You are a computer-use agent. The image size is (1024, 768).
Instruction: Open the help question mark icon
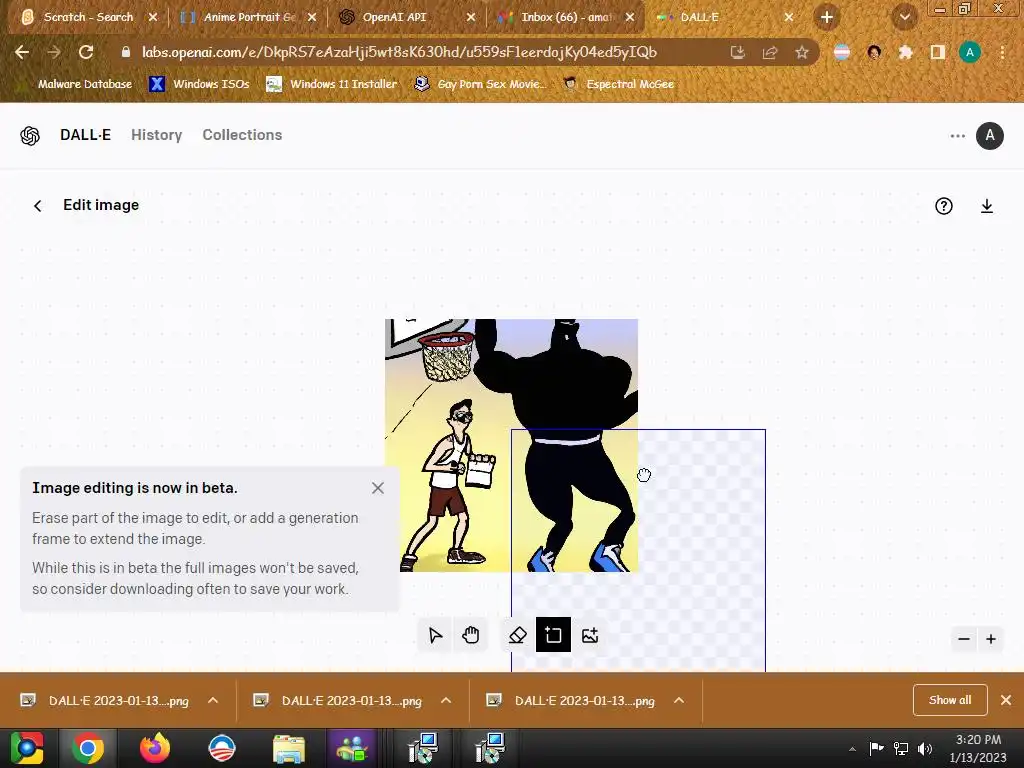[944, 206]
